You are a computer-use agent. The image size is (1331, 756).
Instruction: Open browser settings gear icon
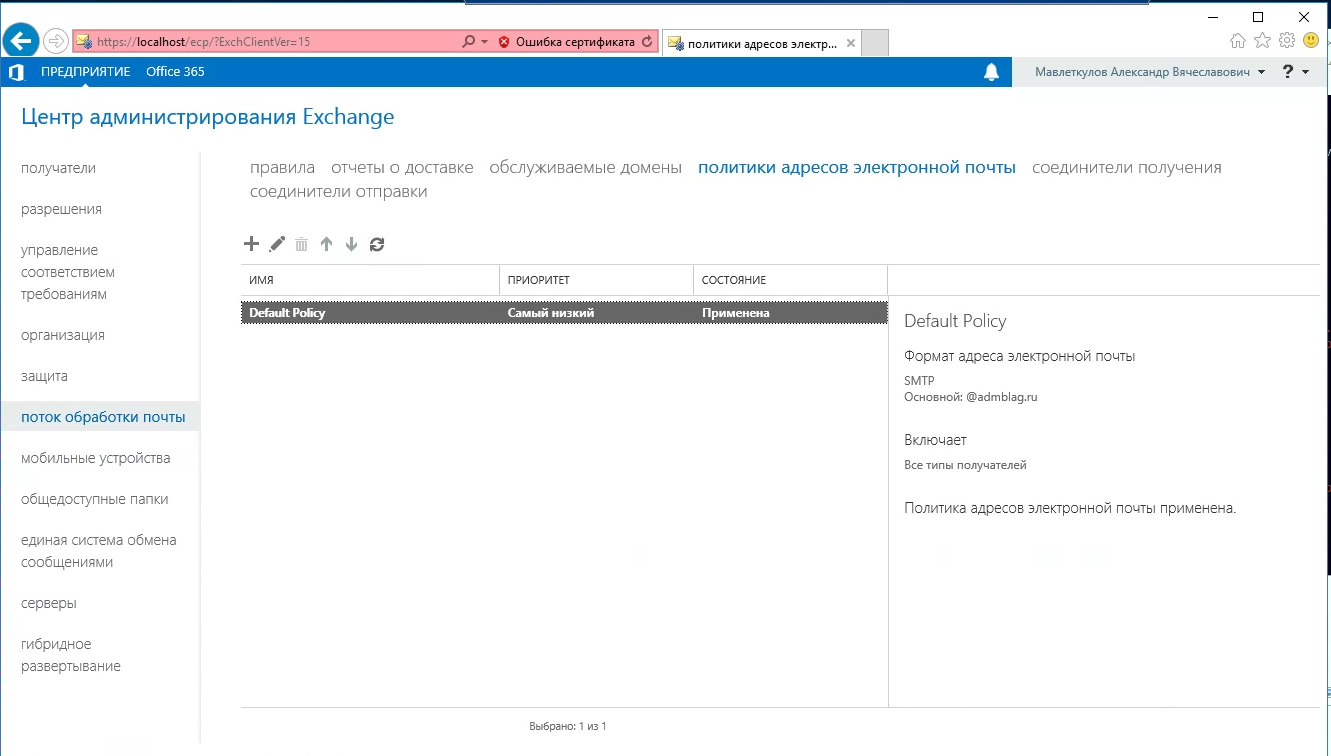[1287, 41]
